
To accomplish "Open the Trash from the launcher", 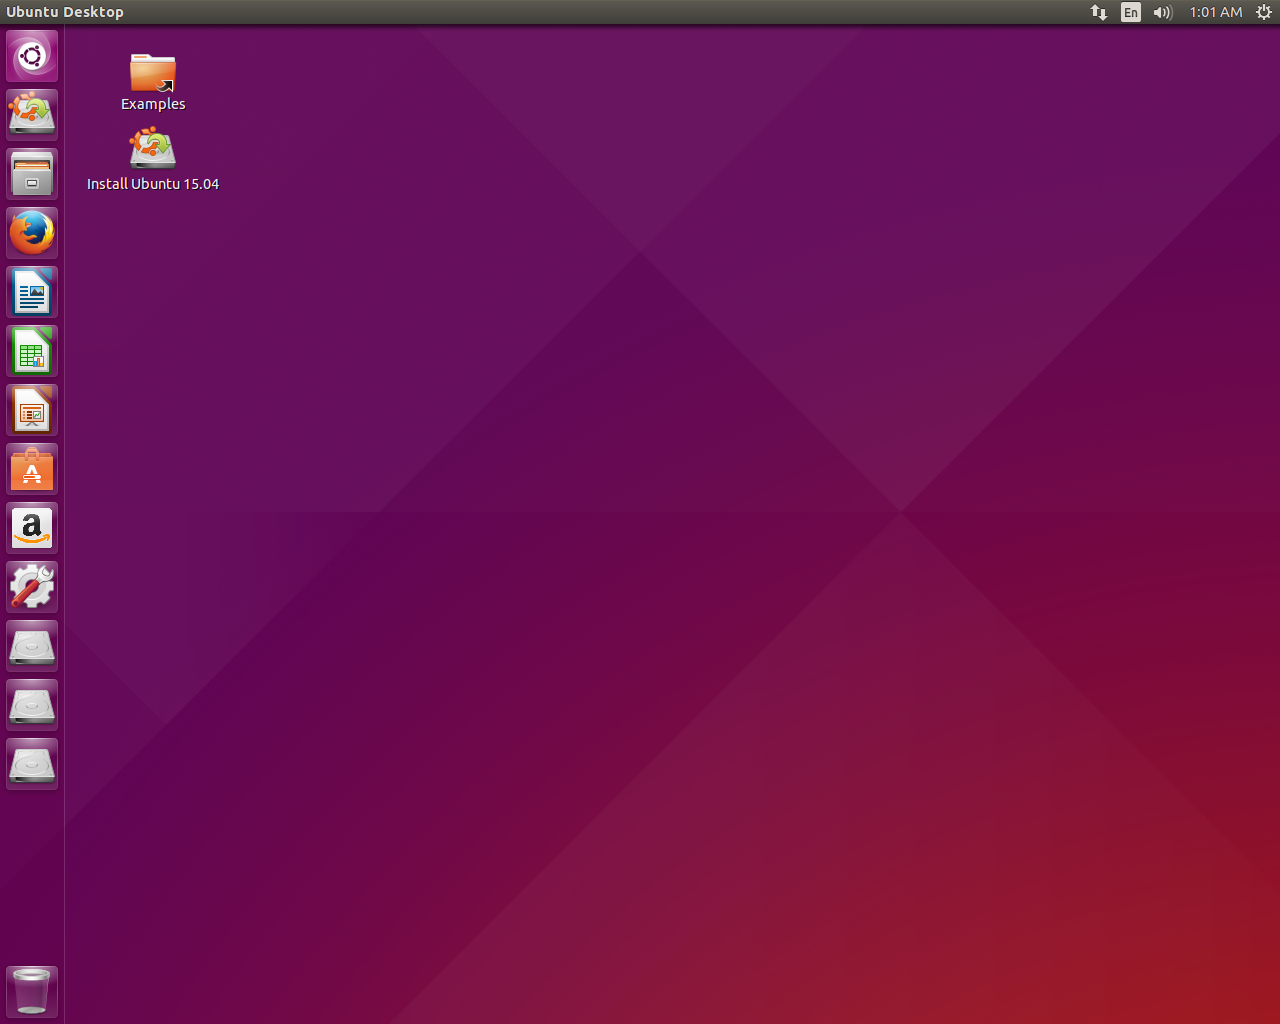I will coord(31,990).
